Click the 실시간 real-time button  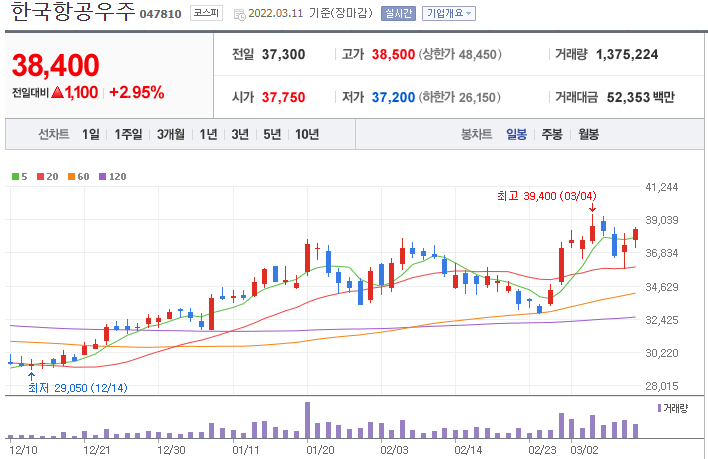[398, 14]
